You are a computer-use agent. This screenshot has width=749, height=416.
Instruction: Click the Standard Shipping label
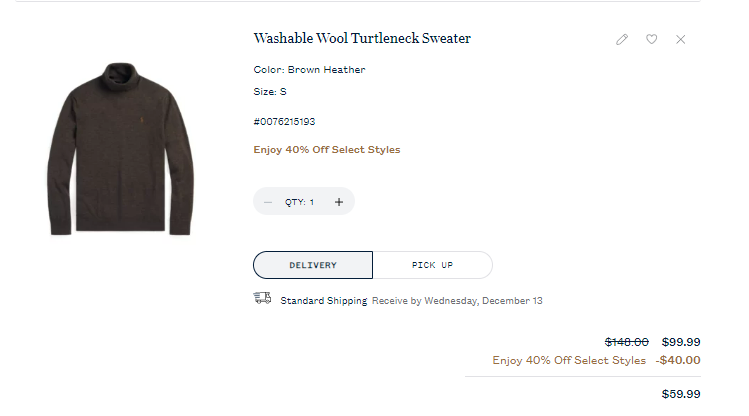point(323,300)
